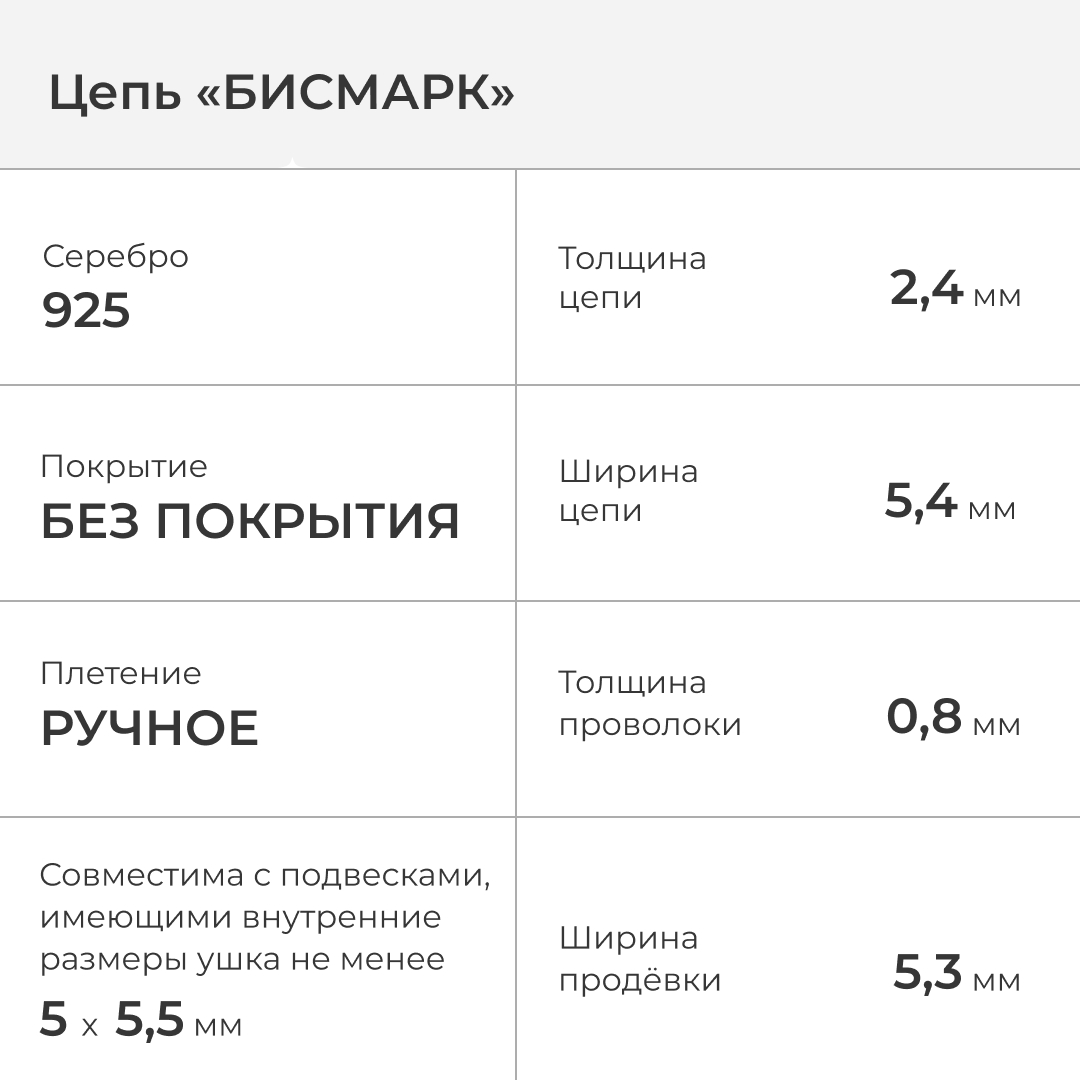
Task: Select the "Толщина цепи" label
Action: click(x=632, y=278)
